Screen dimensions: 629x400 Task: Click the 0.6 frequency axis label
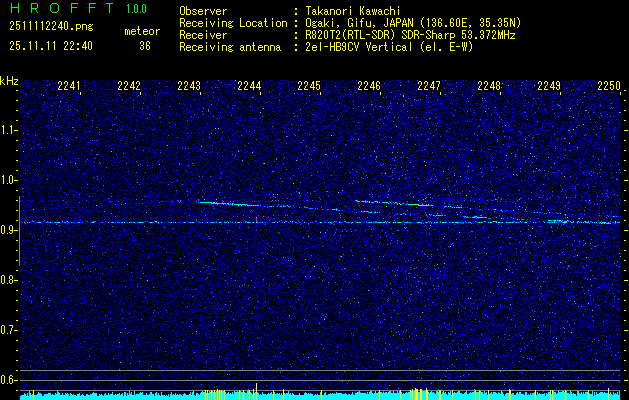tap(8, 380)
